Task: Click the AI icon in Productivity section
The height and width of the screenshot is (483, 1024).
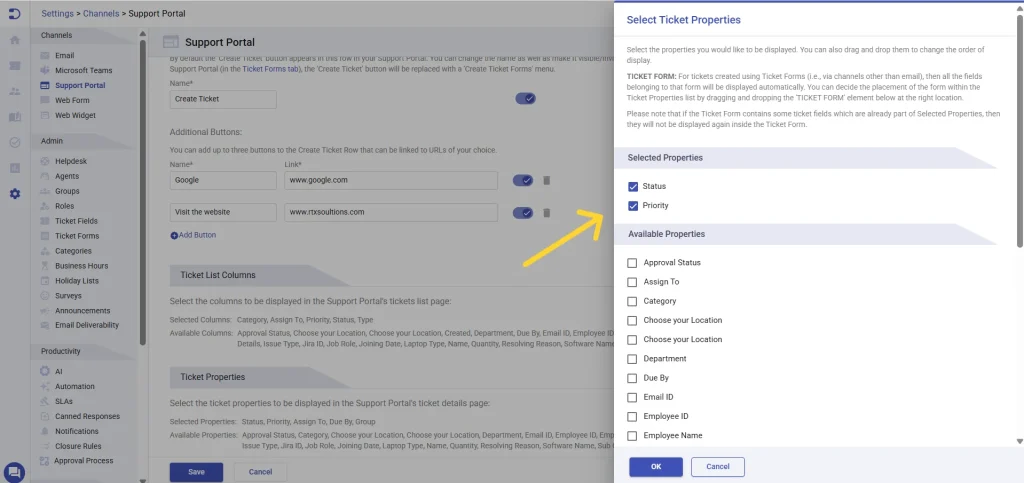Action: coord(44,371)
